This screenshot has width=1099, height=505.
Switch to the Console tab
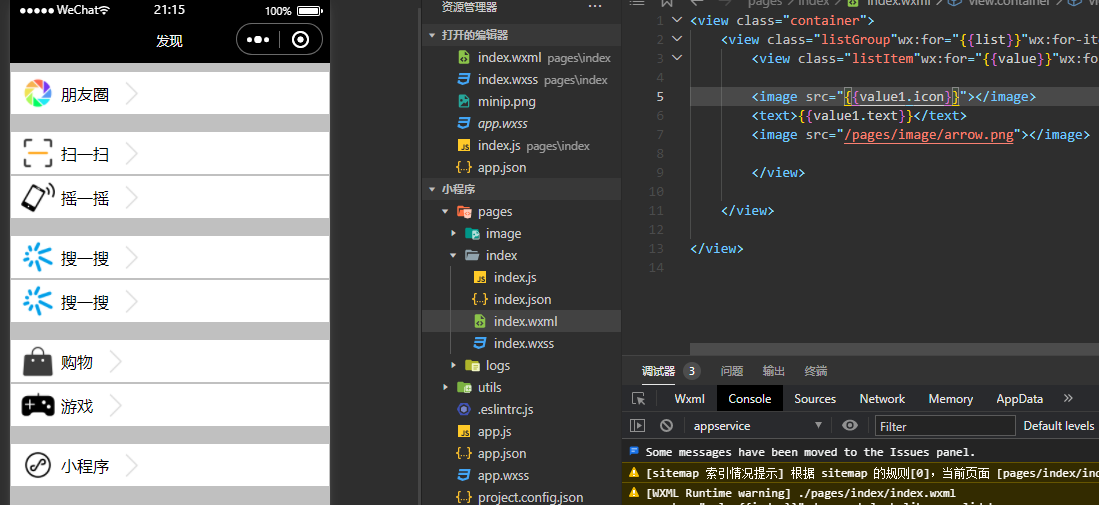[x=750, y=399]
